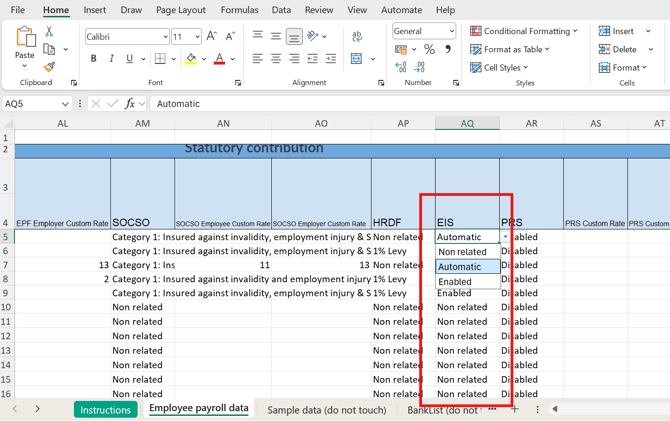Open the Format cells menu
Viewport: 670px width, 421px height.
point(623,68)
